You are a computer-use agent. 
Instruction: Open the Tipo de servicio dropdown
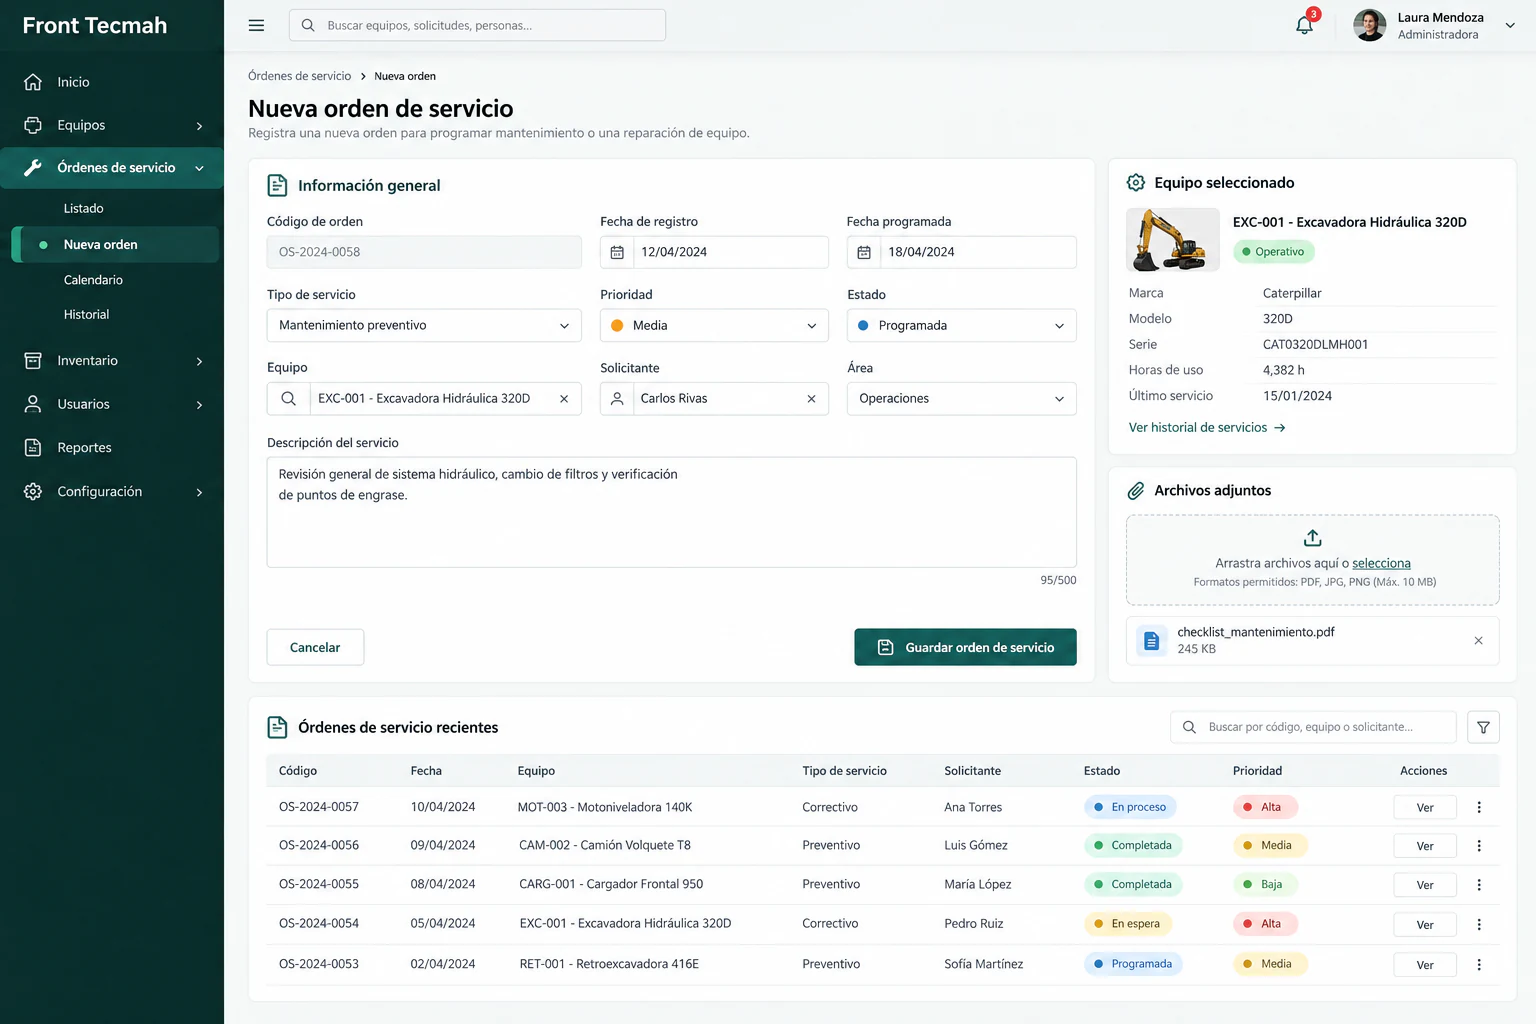(x=424, y=325)
